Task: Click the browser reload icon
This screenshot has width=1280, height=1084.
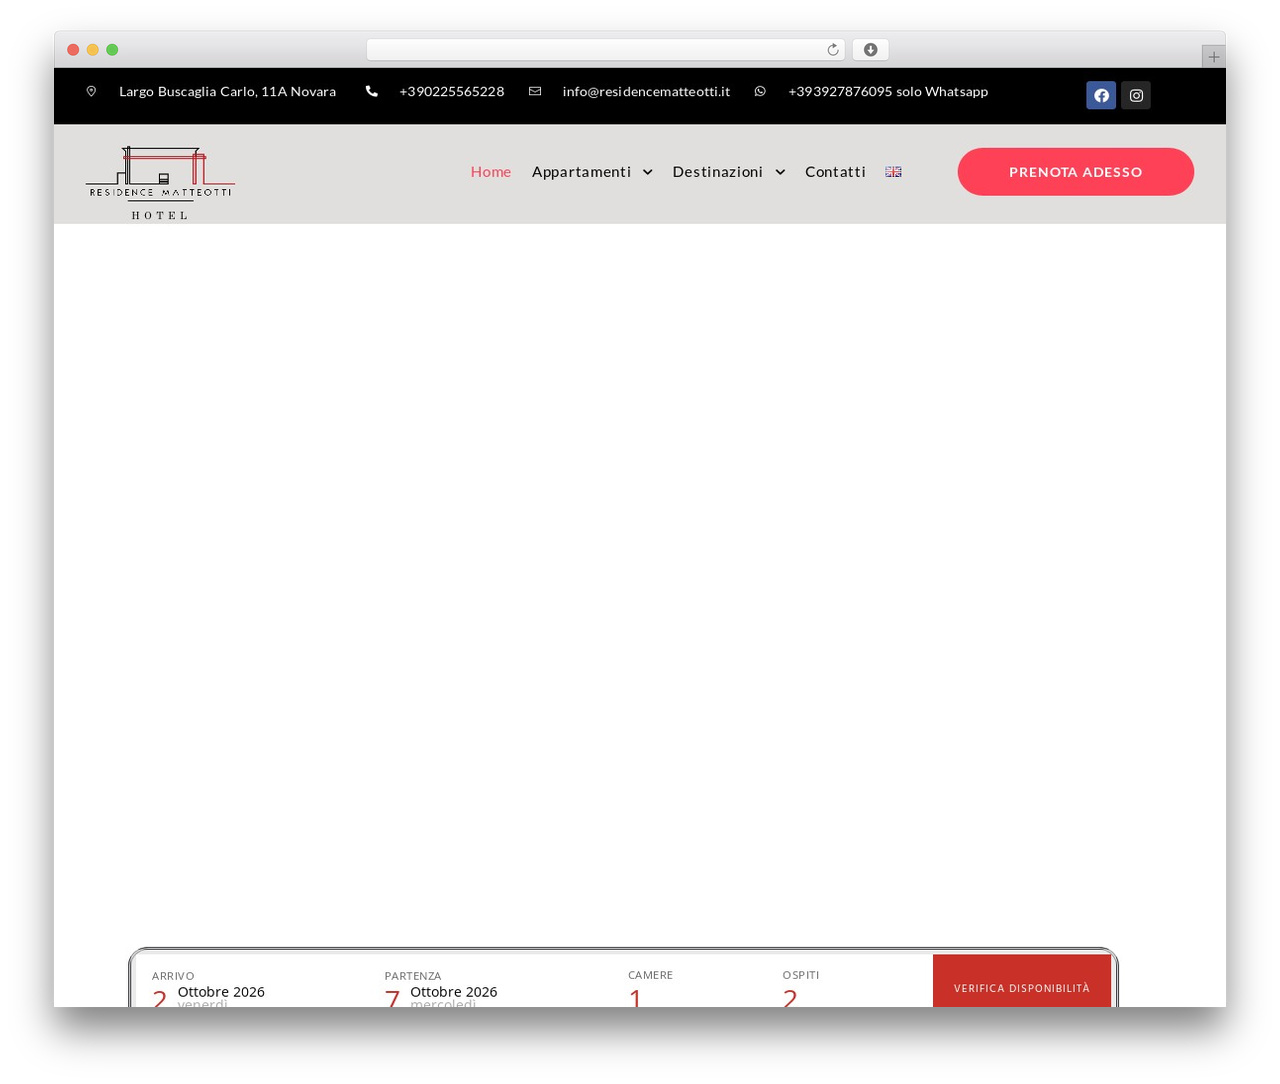Action: 833,50
